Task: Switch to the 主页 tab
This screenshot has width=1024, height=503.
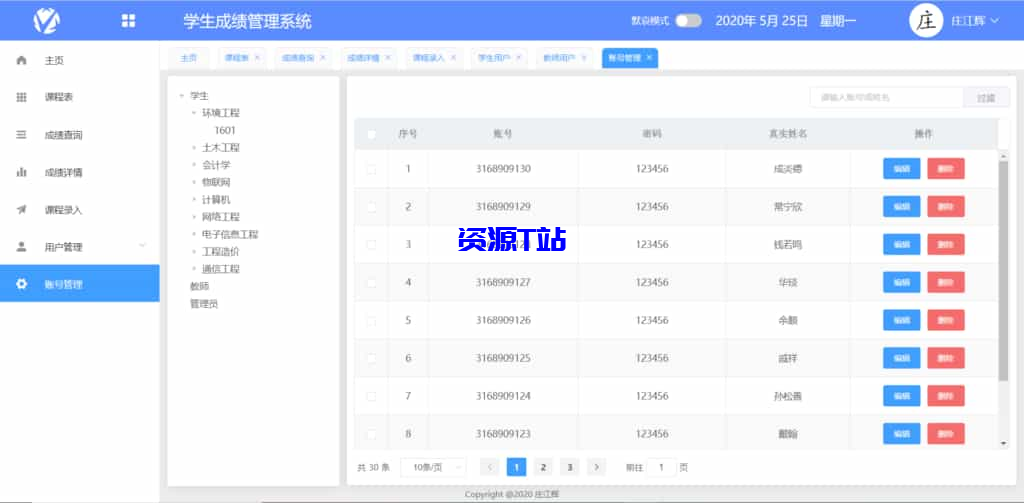Action: coord(189,57)
